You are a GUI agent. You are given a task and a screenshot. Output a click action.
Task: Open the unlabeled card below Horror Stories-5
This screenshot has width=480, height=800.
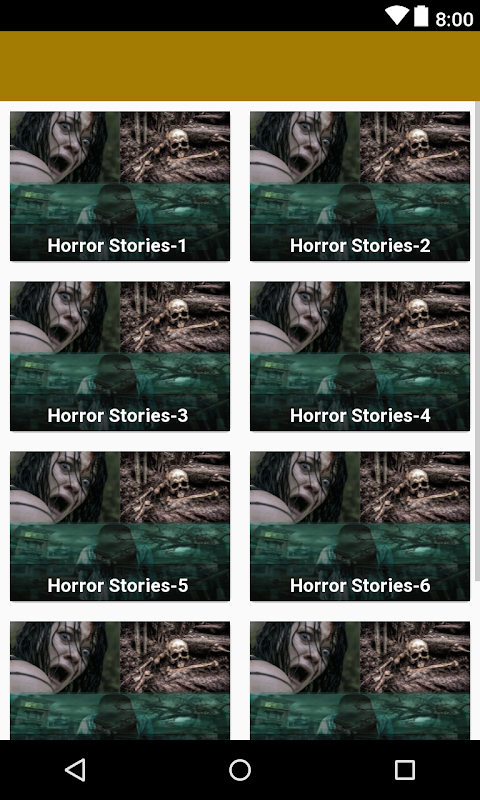(120, 681)
